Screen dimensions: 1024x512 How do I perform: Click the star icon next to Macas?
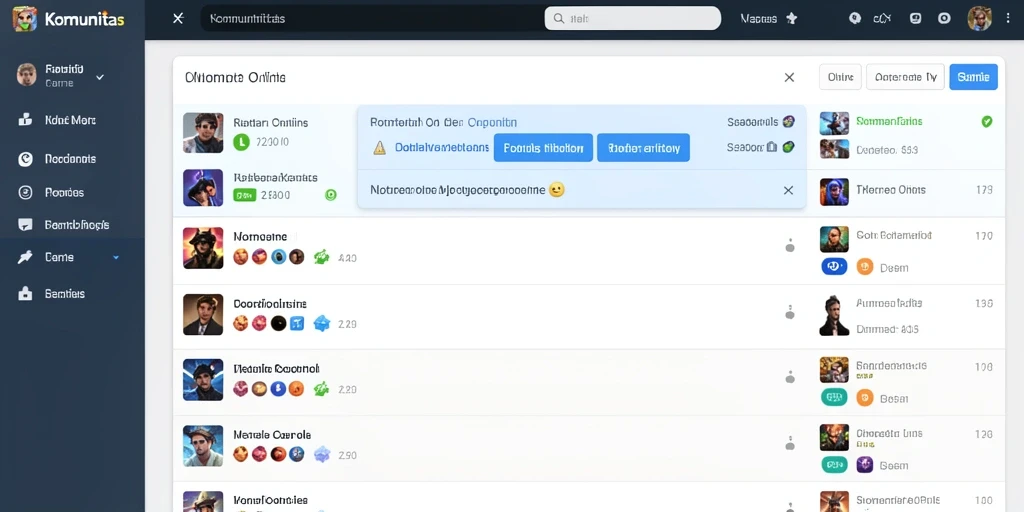792,18
